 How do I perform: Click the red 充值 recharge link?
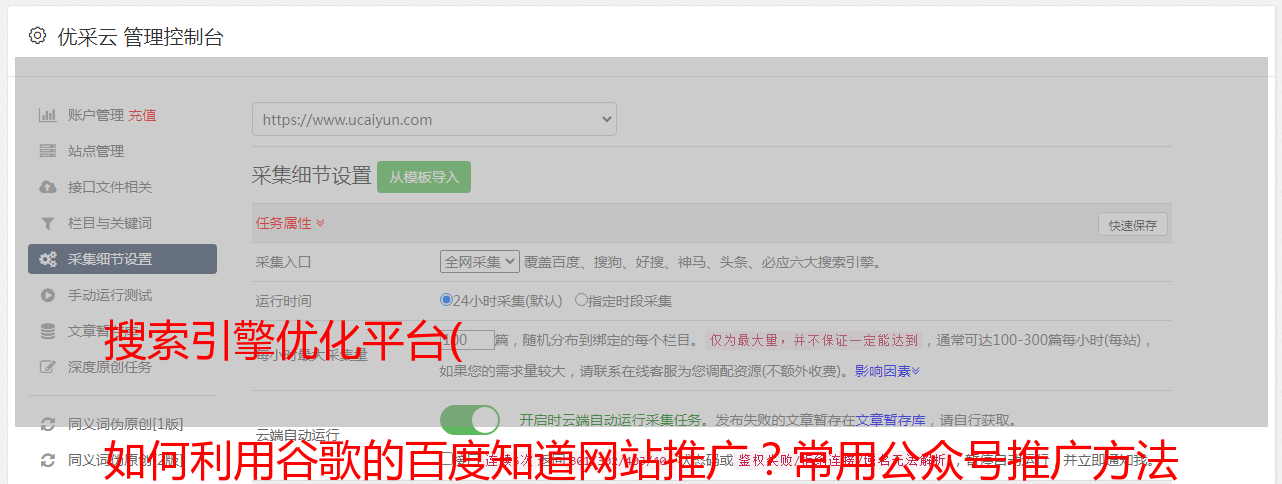pyautogui.click(x=142, y=115)
